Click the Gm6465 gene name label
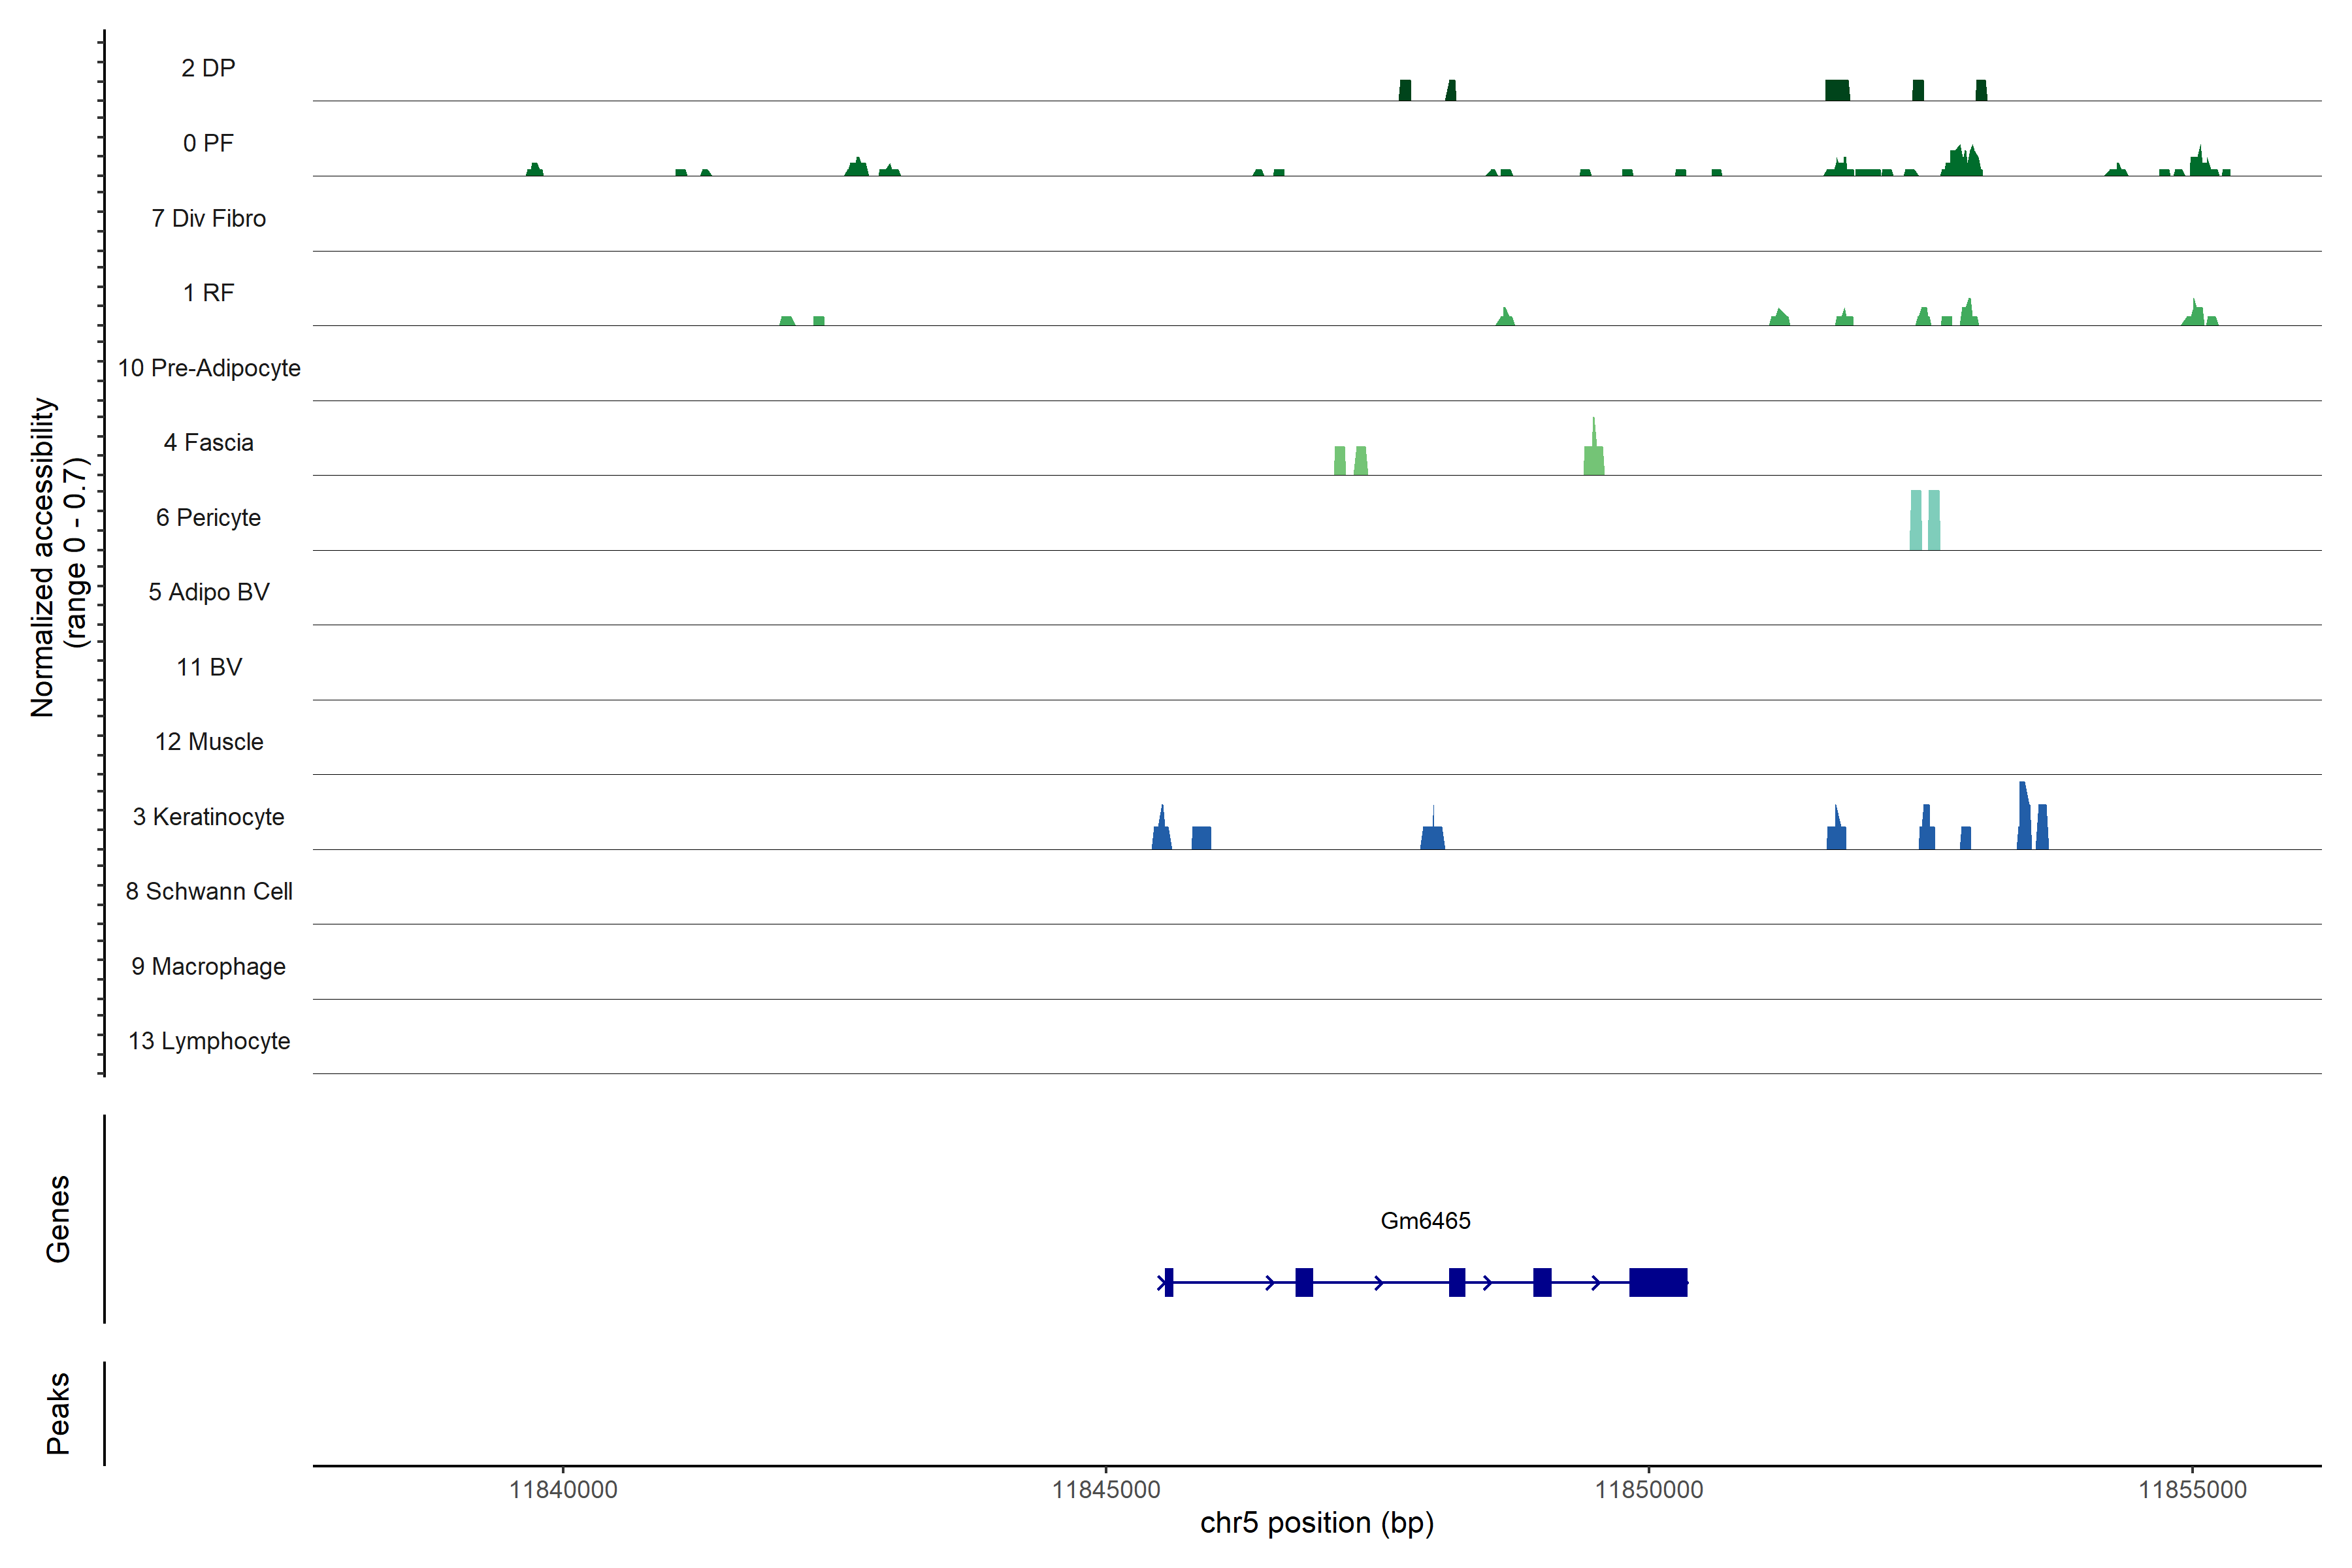The width and height of the screenshot is (2352, 1568). click(1425, 1221)
